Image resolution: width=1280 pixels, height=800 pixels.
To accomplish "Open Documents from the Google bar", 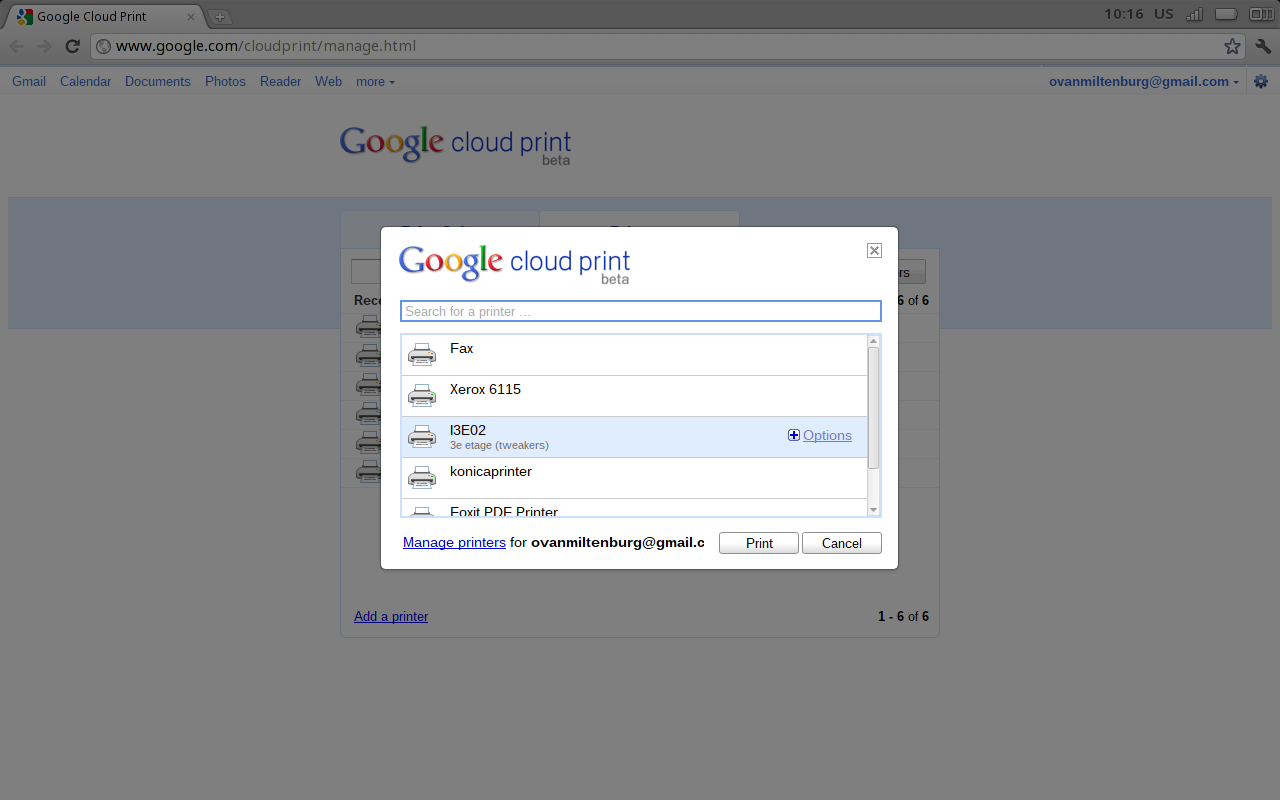I will coord(158,82).
